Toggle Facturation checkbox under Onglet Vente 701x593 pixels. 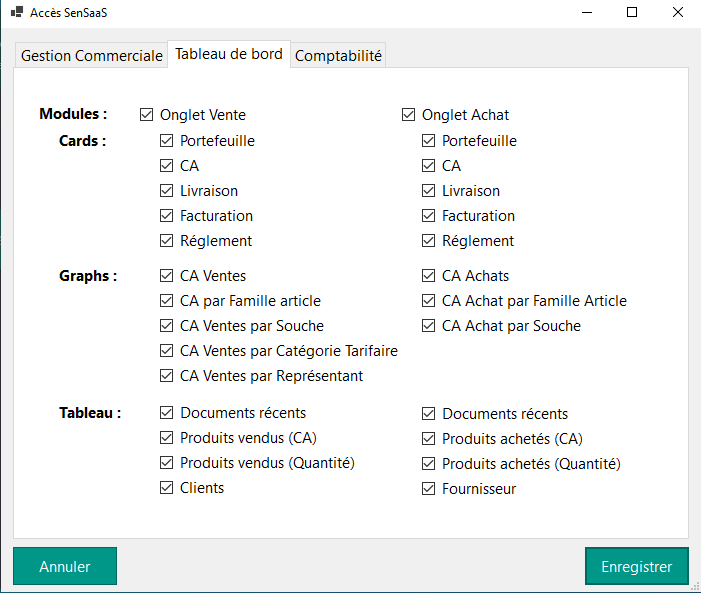(167, 216)
